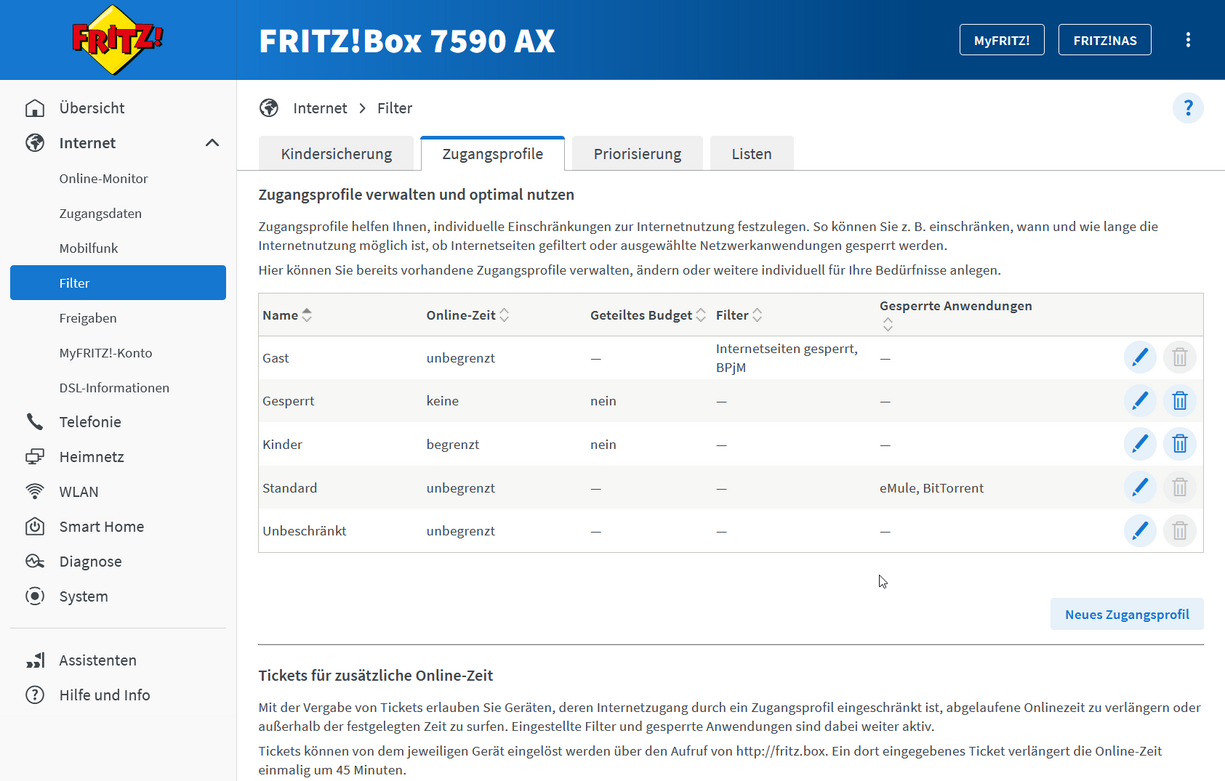
Task: Edit the Standard profile with pencil icon
Action: tap(1140, 488)
